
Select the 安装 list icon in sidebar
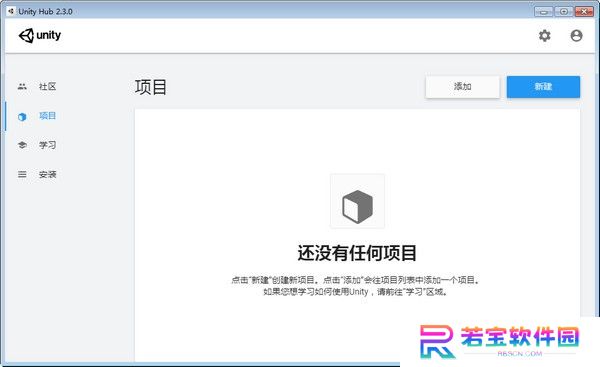point(22,175)
